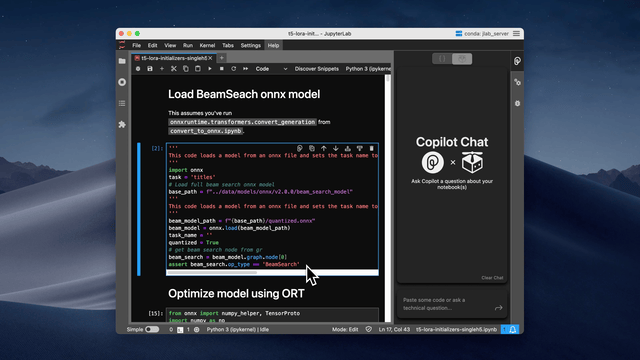
Task: Save the notebook with the disk icon
Action: click(150, 69)
